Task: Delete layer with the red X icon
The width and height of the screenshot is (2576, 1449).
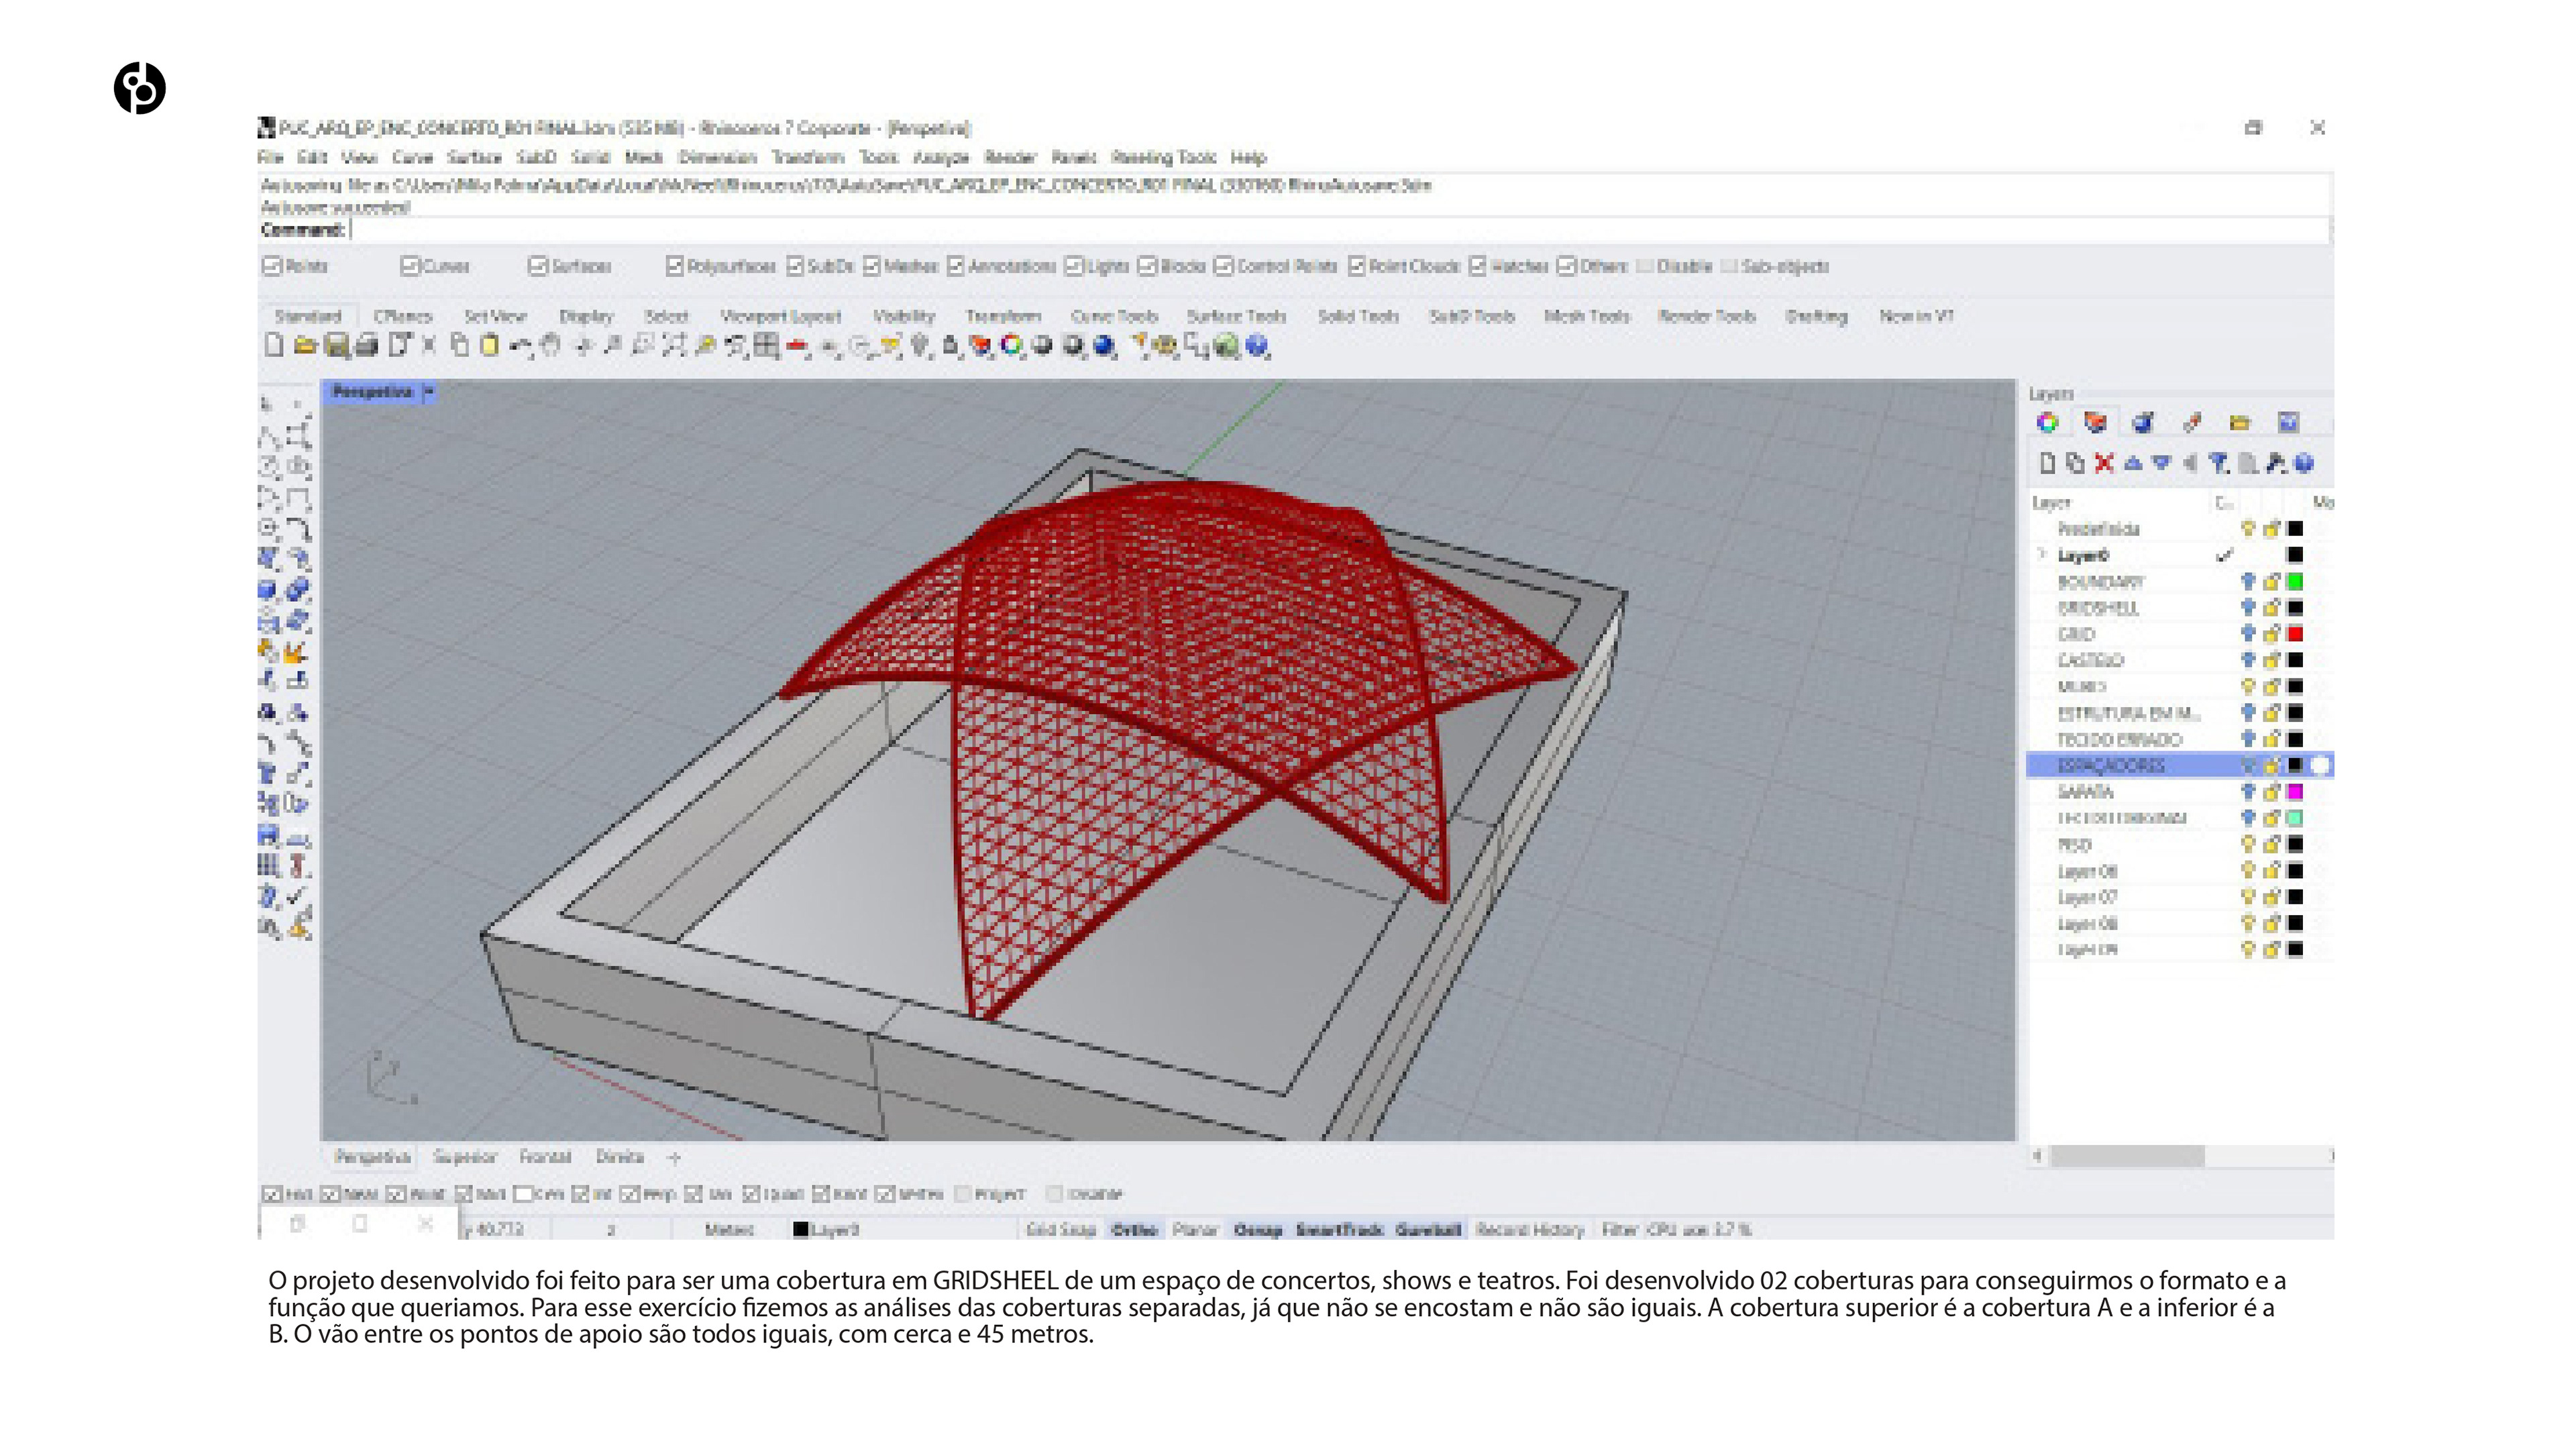Action: [x=2104, y=463]
